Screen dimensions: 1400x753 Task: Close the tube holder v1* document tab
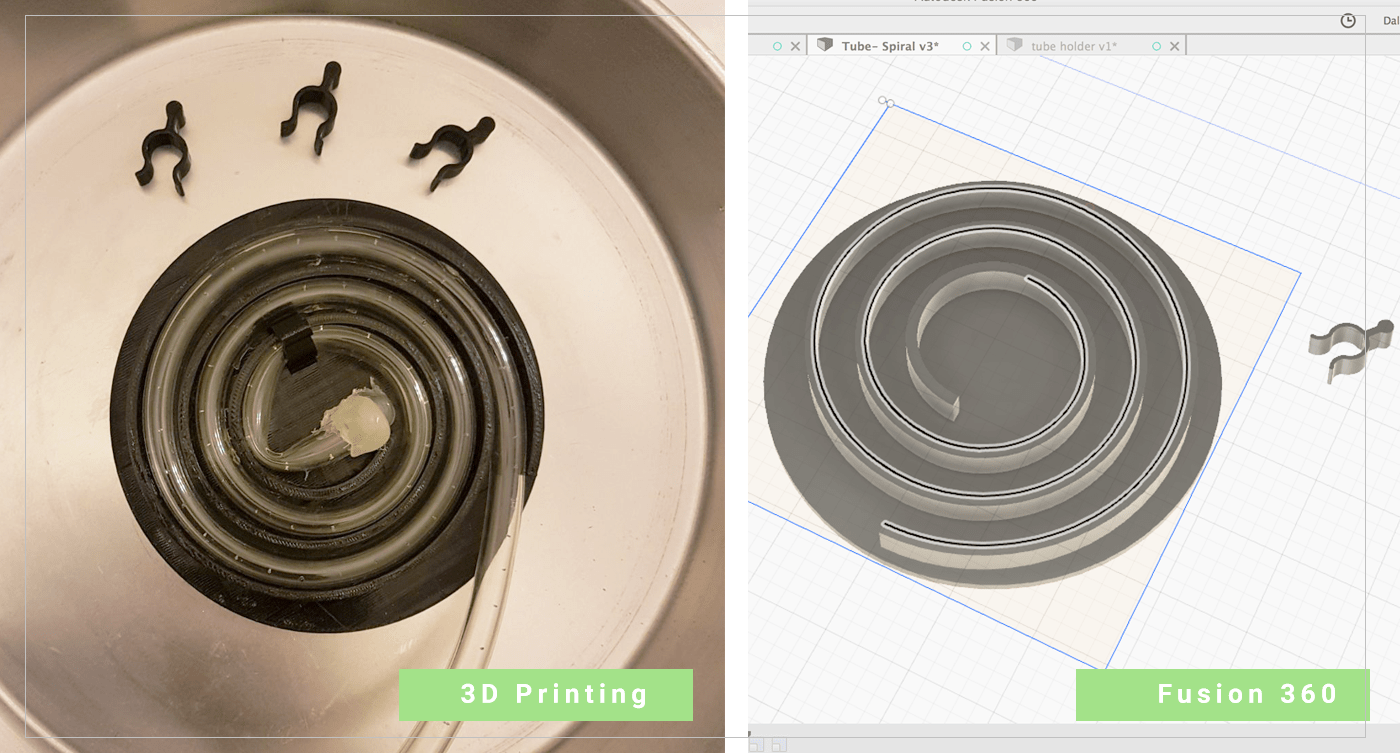[x=1174, y=46]
